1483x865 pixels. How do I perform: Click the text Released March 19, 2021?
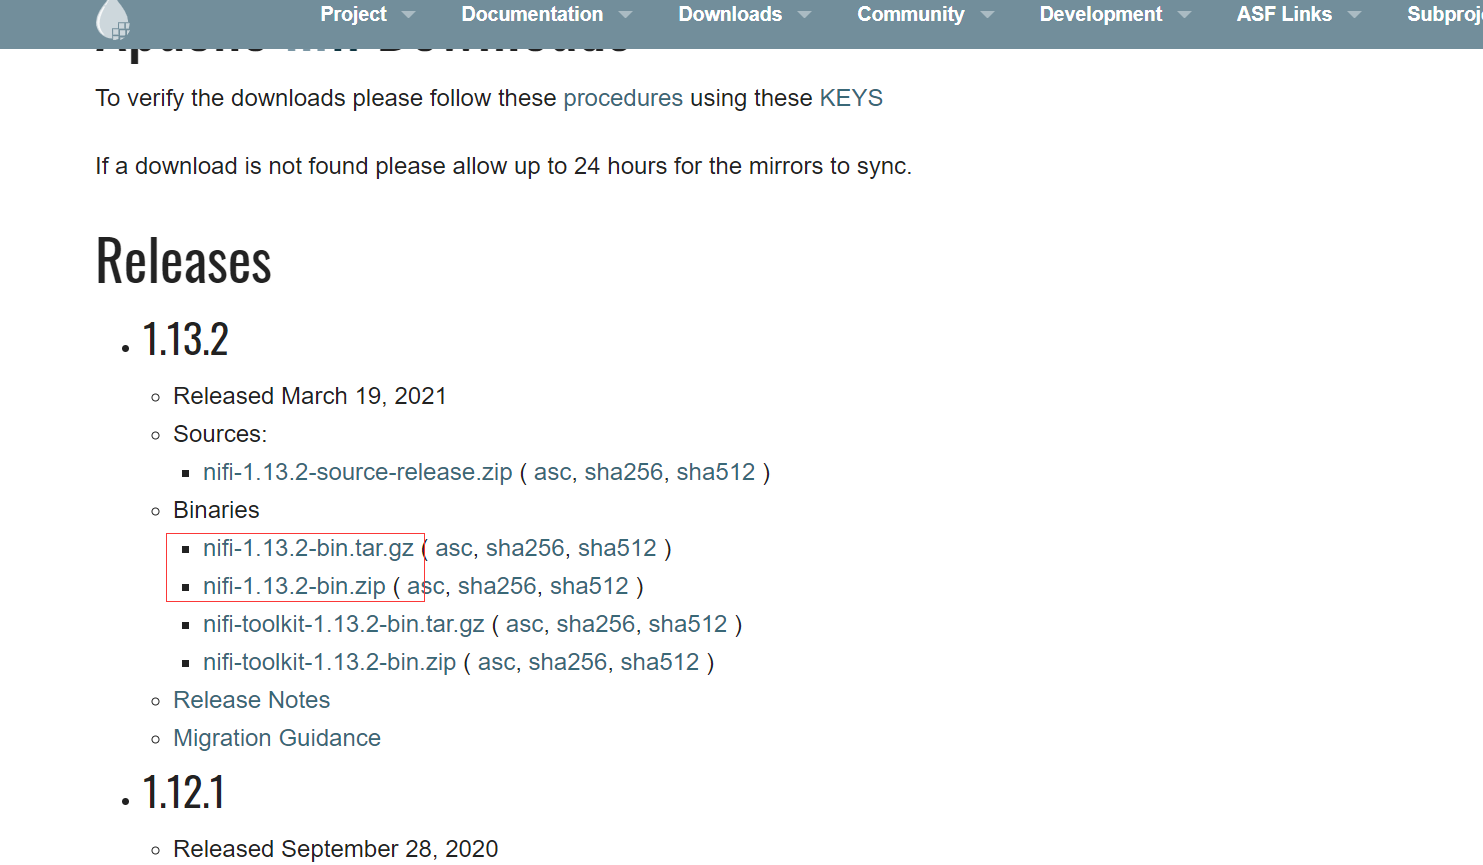pos(310,396)
